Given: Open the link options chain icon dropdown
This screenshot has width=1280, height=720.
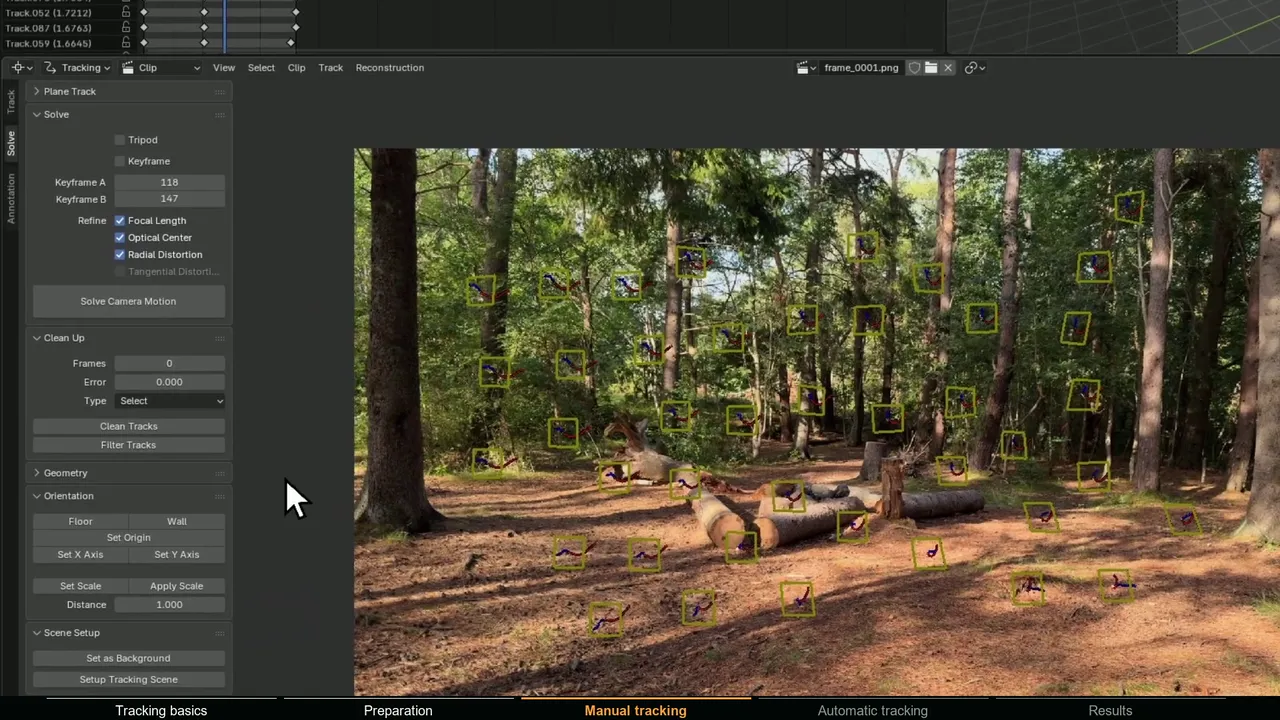Looking at the screenshot, I should click(975, 68).
